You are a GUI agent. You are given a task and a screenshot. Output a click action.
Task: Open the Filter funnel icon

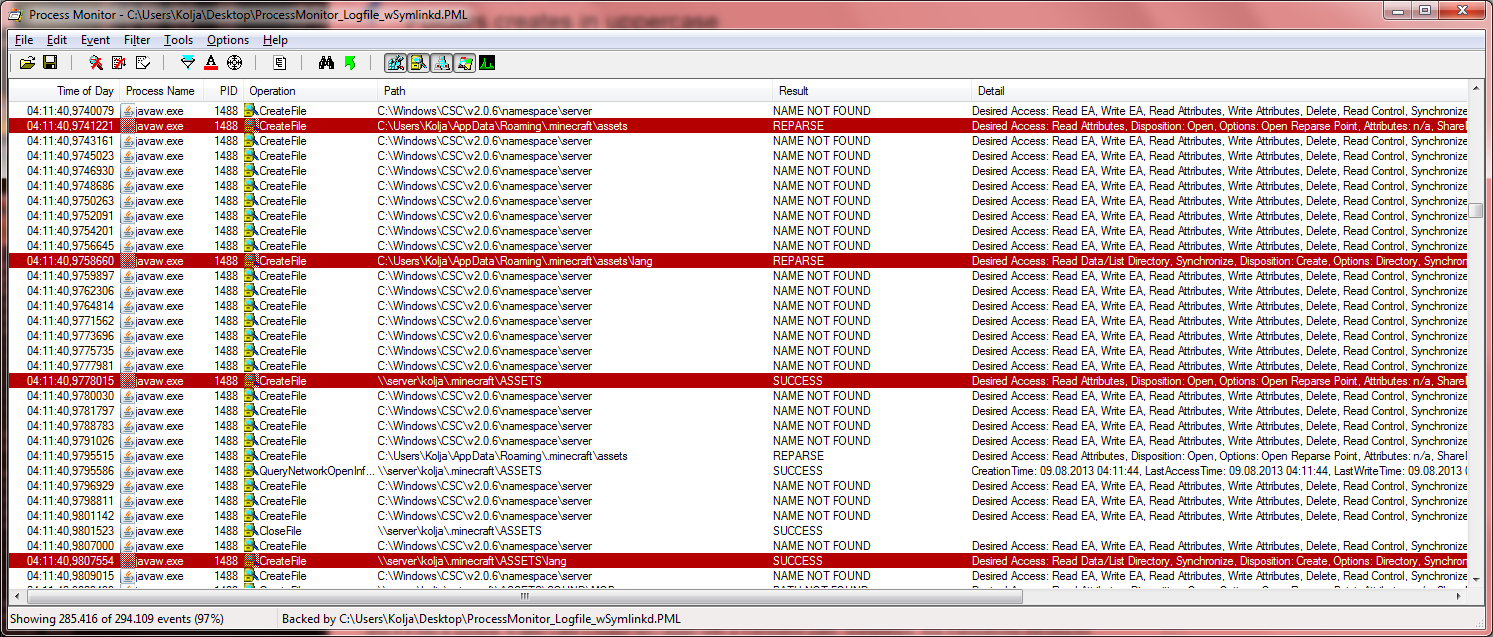pyautogui.click(x=187, y=63)
